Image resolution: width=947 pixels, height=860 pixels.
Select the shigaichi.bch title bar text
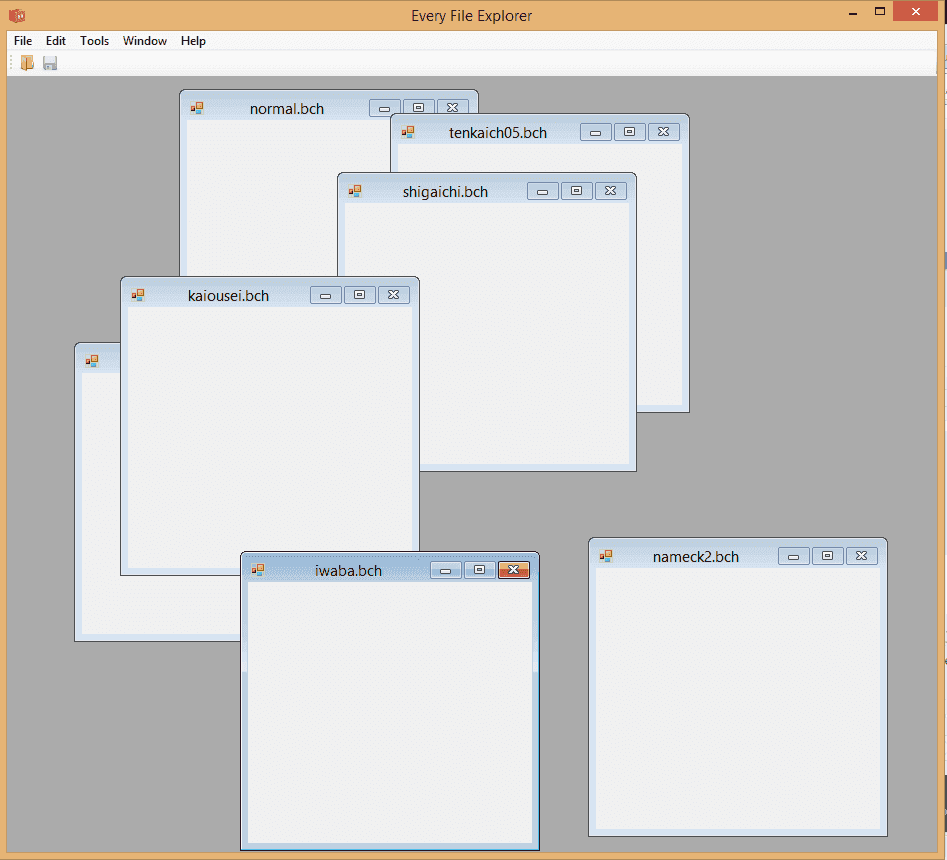point(445,192)
